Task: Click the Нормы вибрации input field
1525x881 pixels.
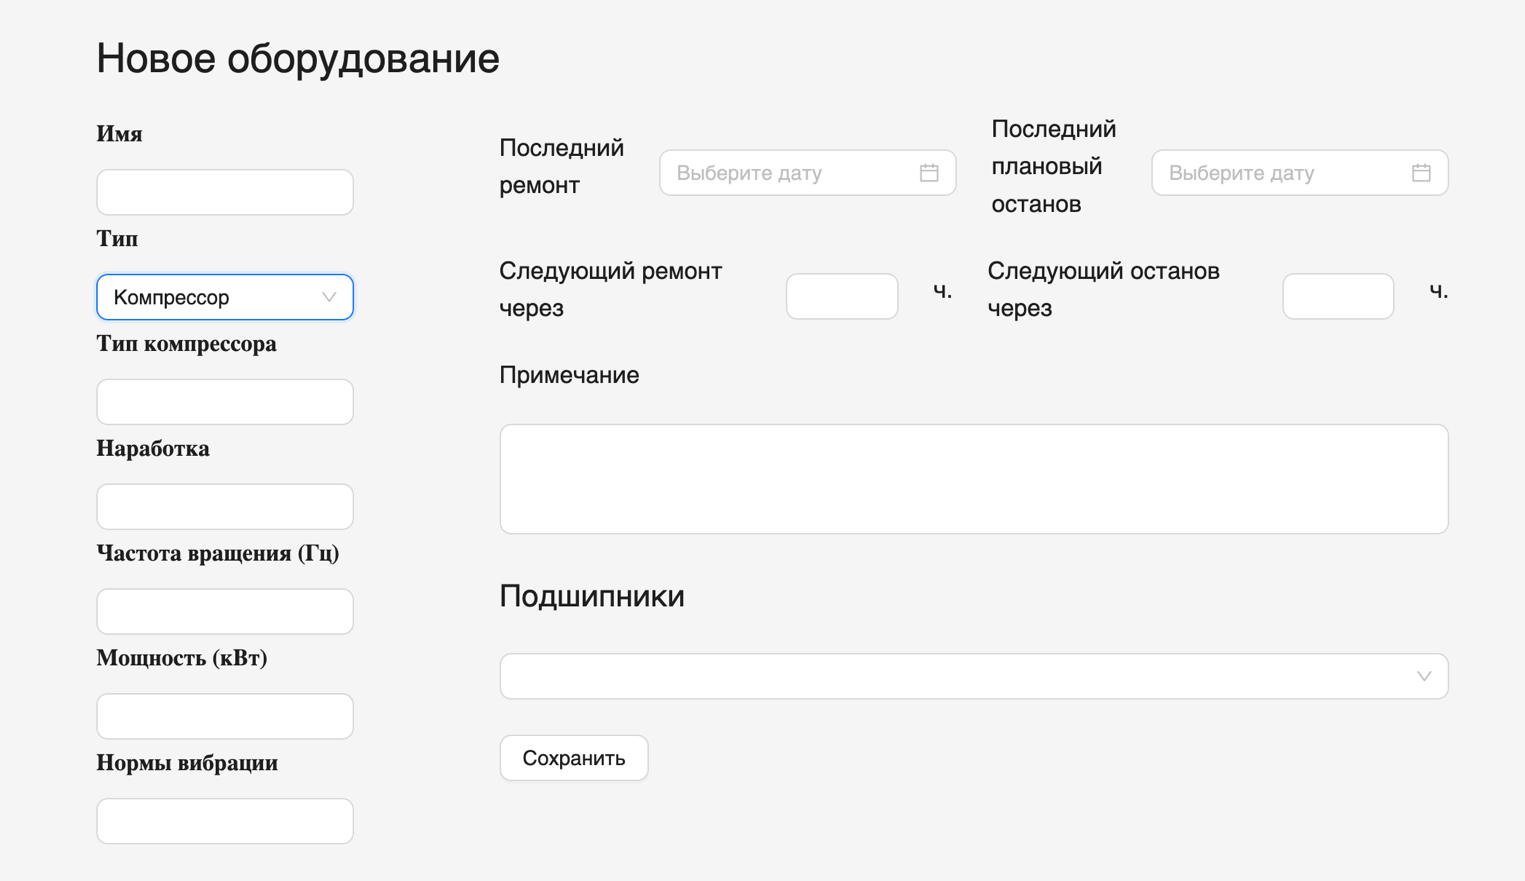Action: point(224,820)
